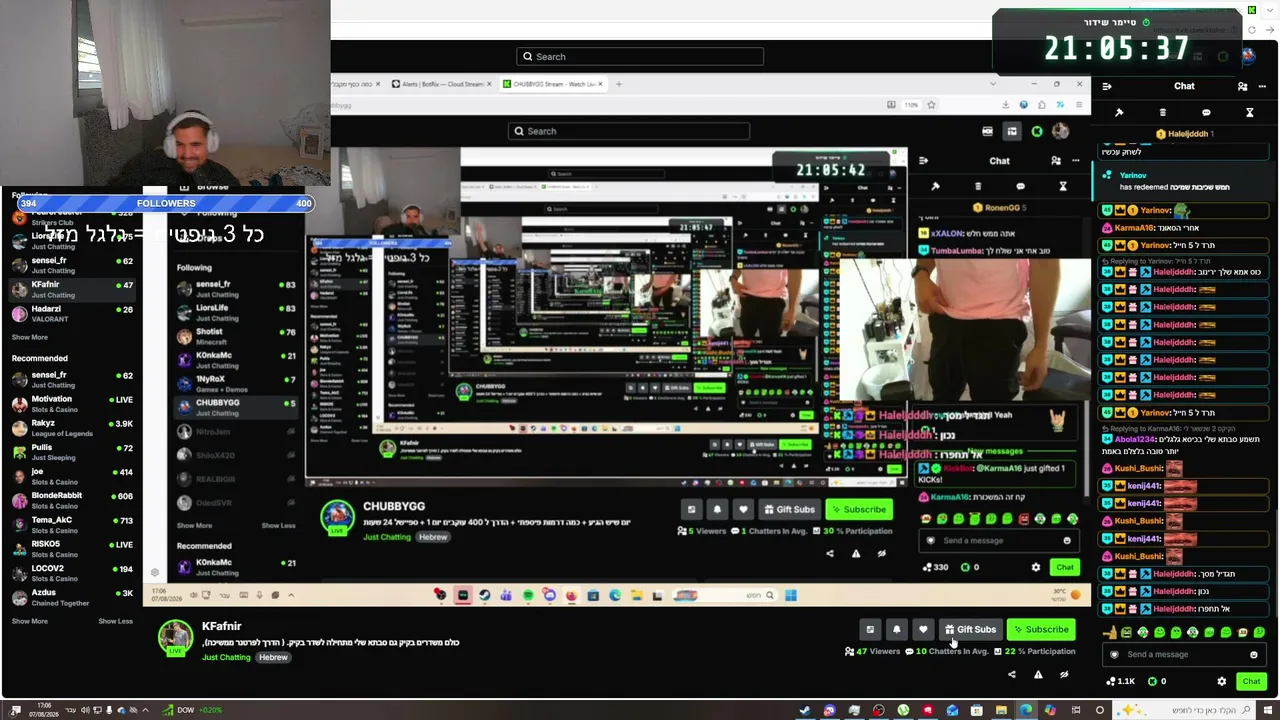Viewport: 1280px width, 720px height.
Task: Open the three-dot menu in the outer Chat header
Action: pyautogui.click(x=1262, y=86)
